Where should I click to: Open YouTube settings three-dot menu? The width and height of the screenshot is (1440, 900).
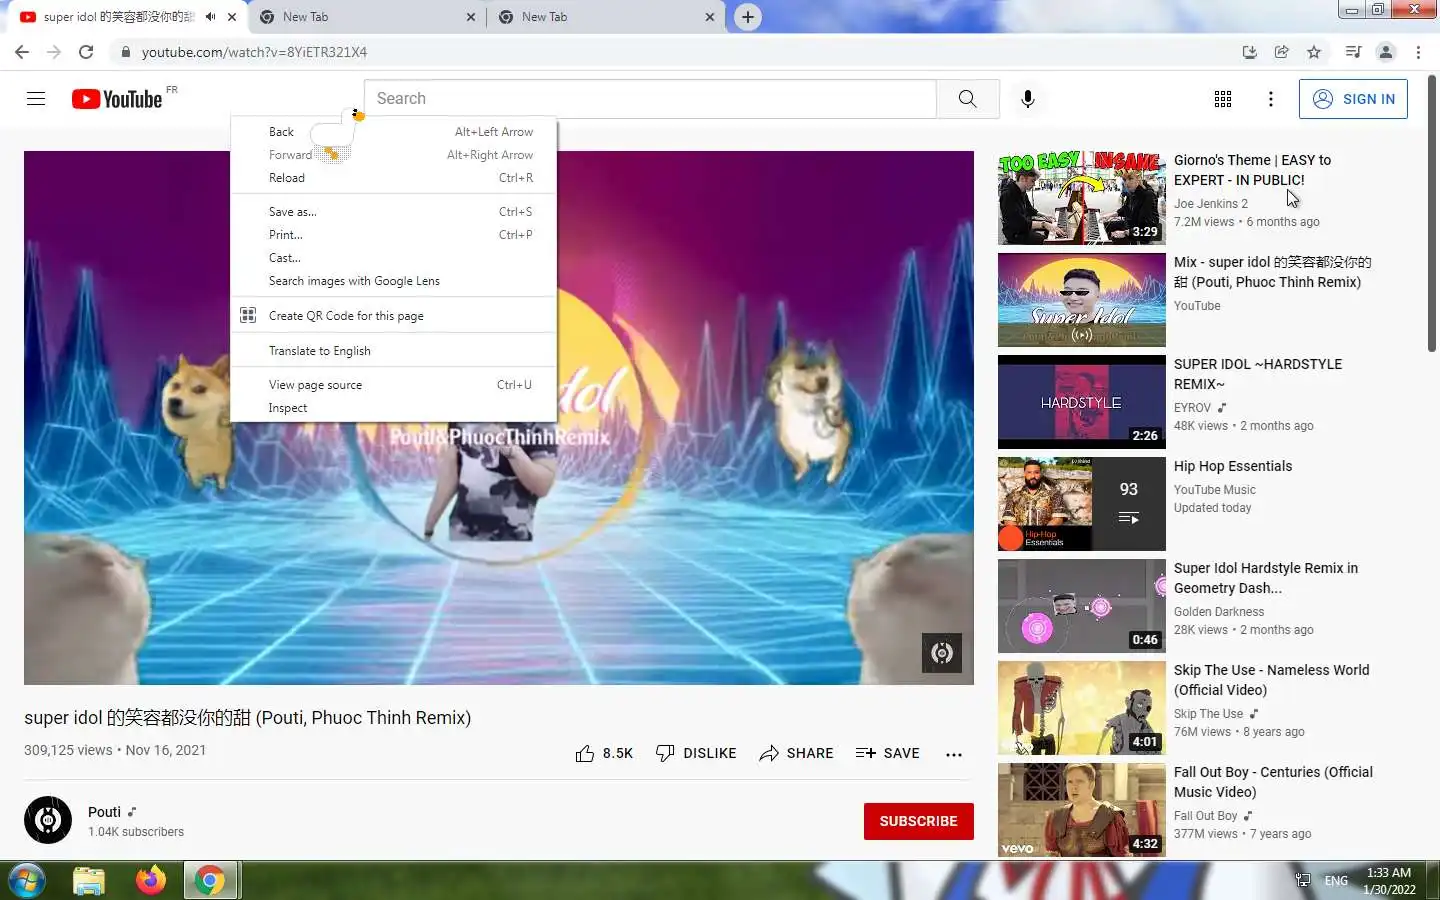point(1270,99)
